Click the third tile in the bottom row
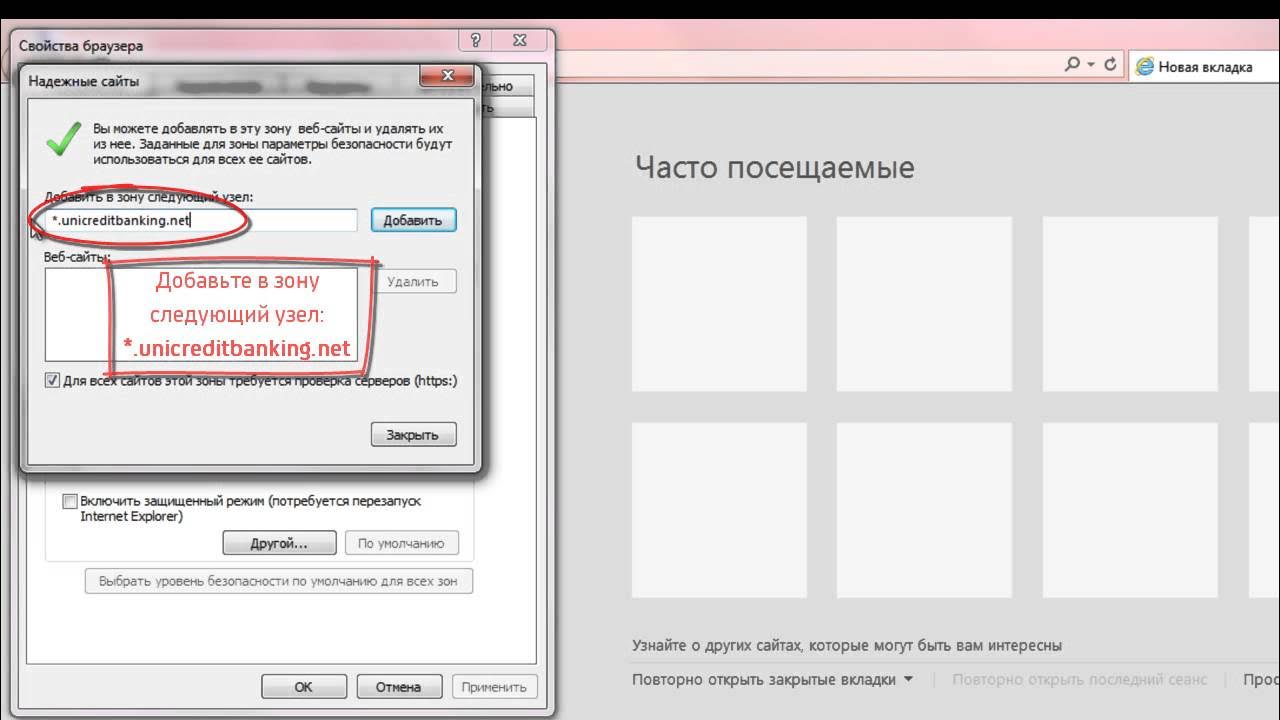This screenshot has width=1280, height=720. [x=1130, y=511]
